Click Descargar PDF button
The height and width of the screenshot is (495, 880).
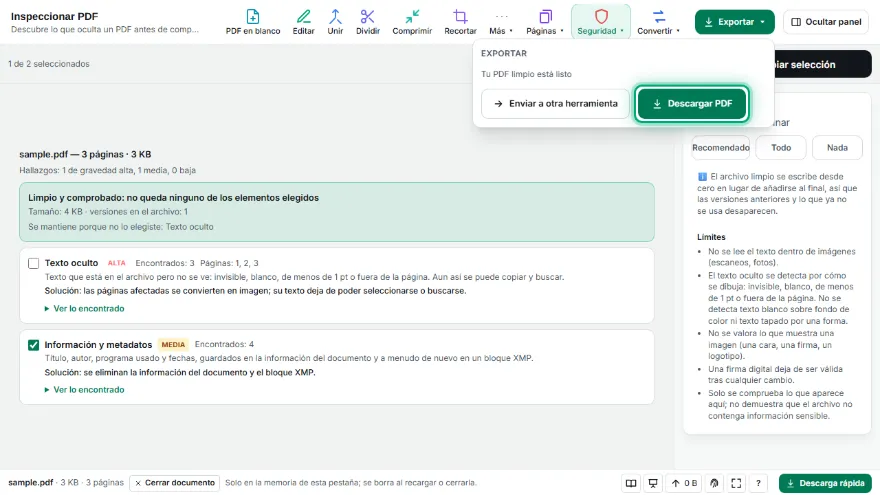(692, 103)
